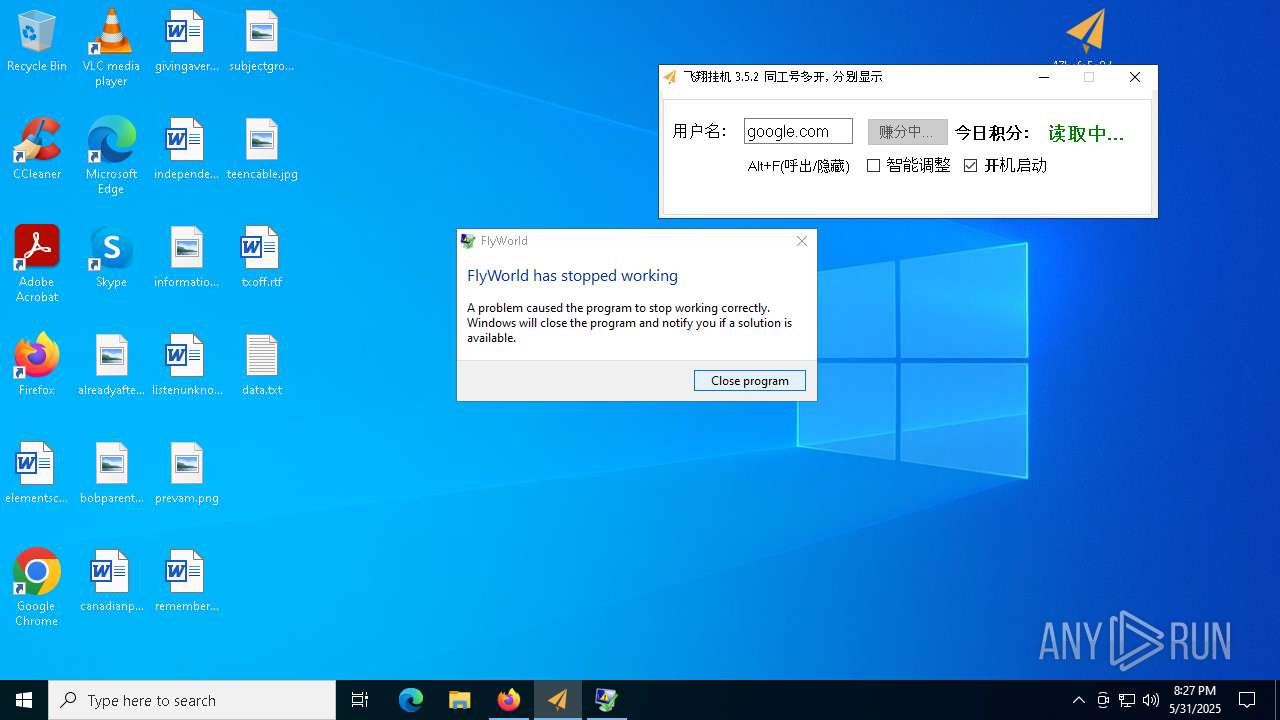The image size is (1280, 720).
Task: Select the elementsc Word document icon
Action: click(37, 473)
